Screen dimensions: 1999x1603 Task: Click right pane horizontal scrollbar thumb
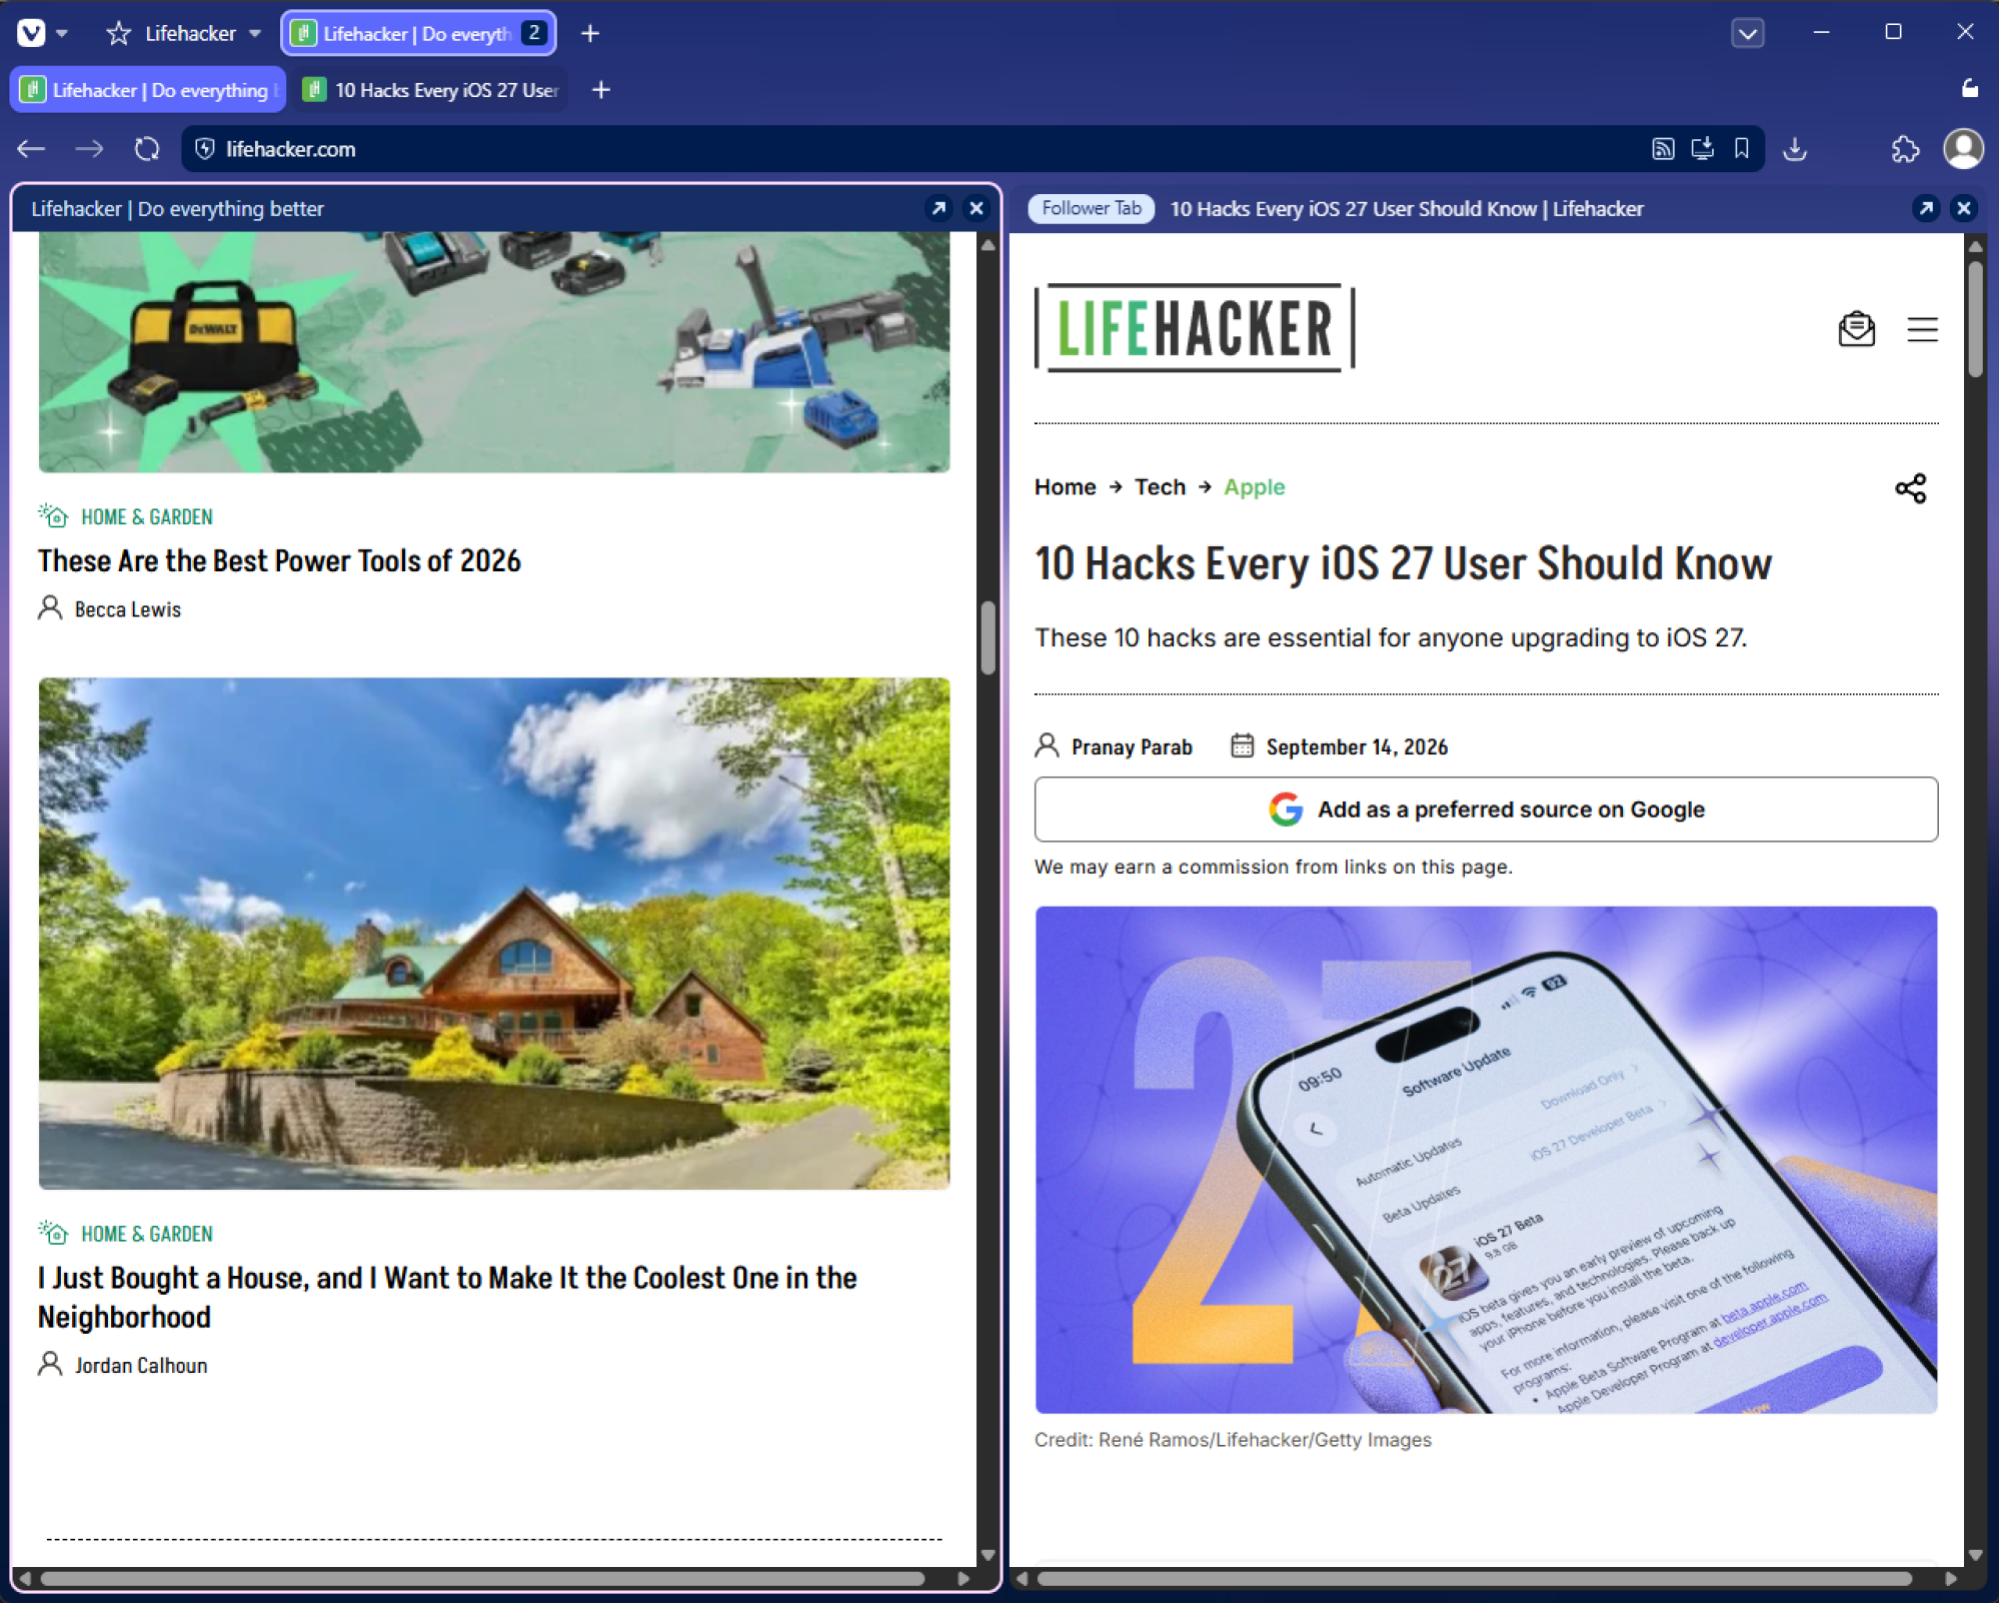coord(1474,1578)
